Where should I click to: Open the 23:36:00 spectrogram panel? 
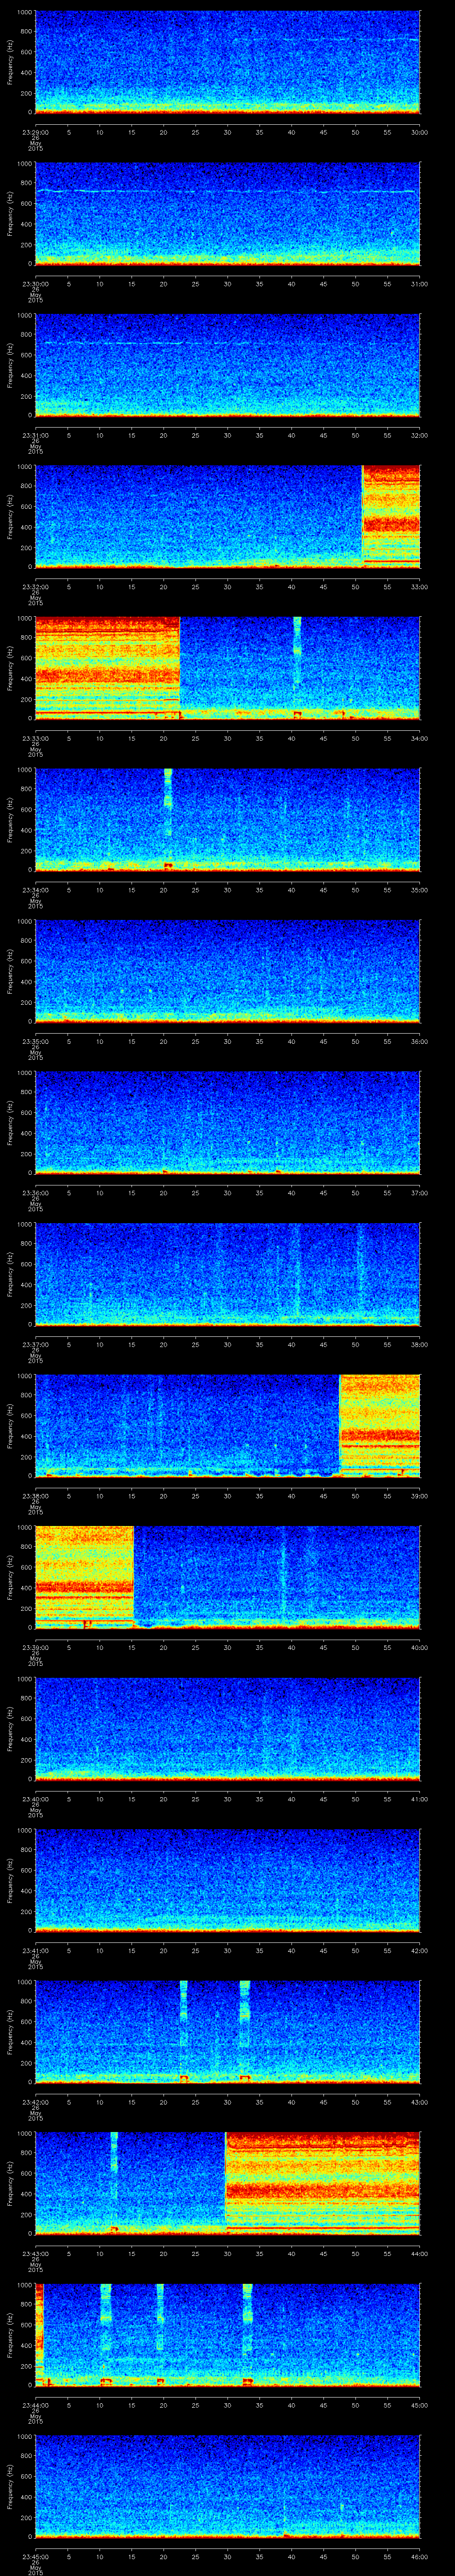[x=227, y=1122]
